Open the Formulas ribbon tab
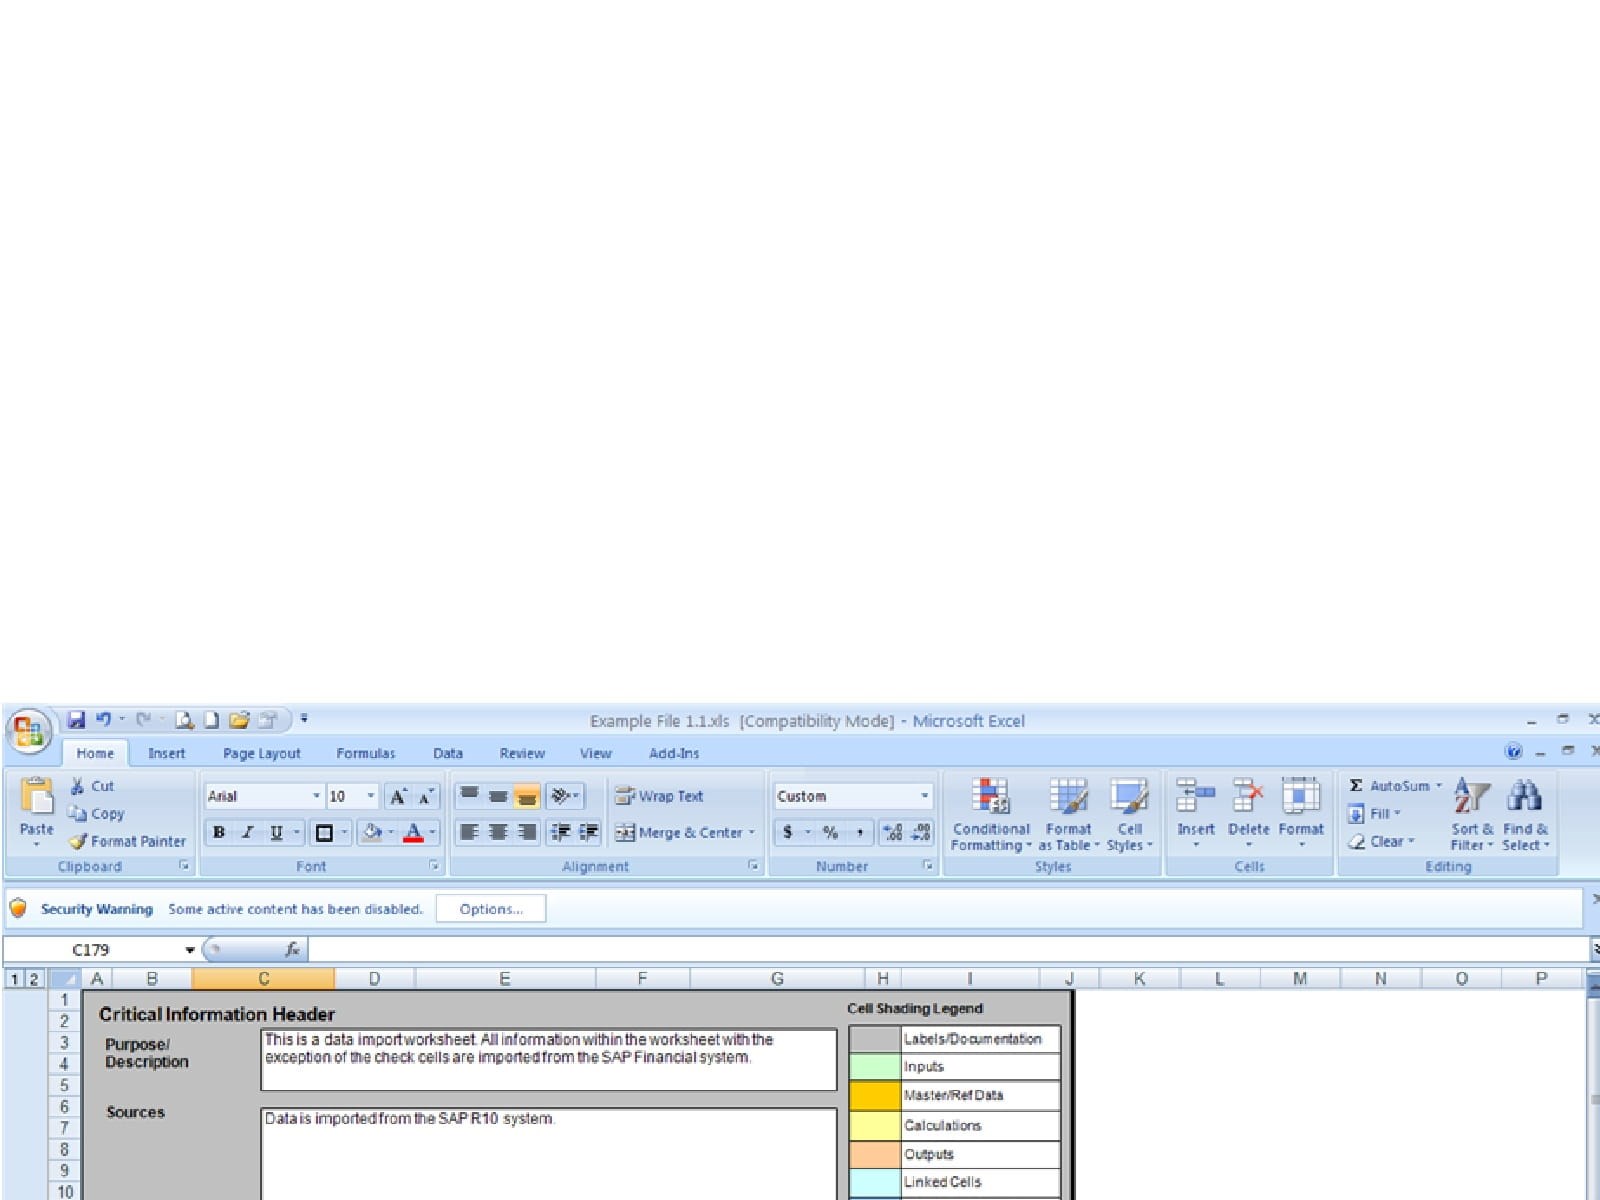This screenshot has width=1600, height=1200. point(365,753)
